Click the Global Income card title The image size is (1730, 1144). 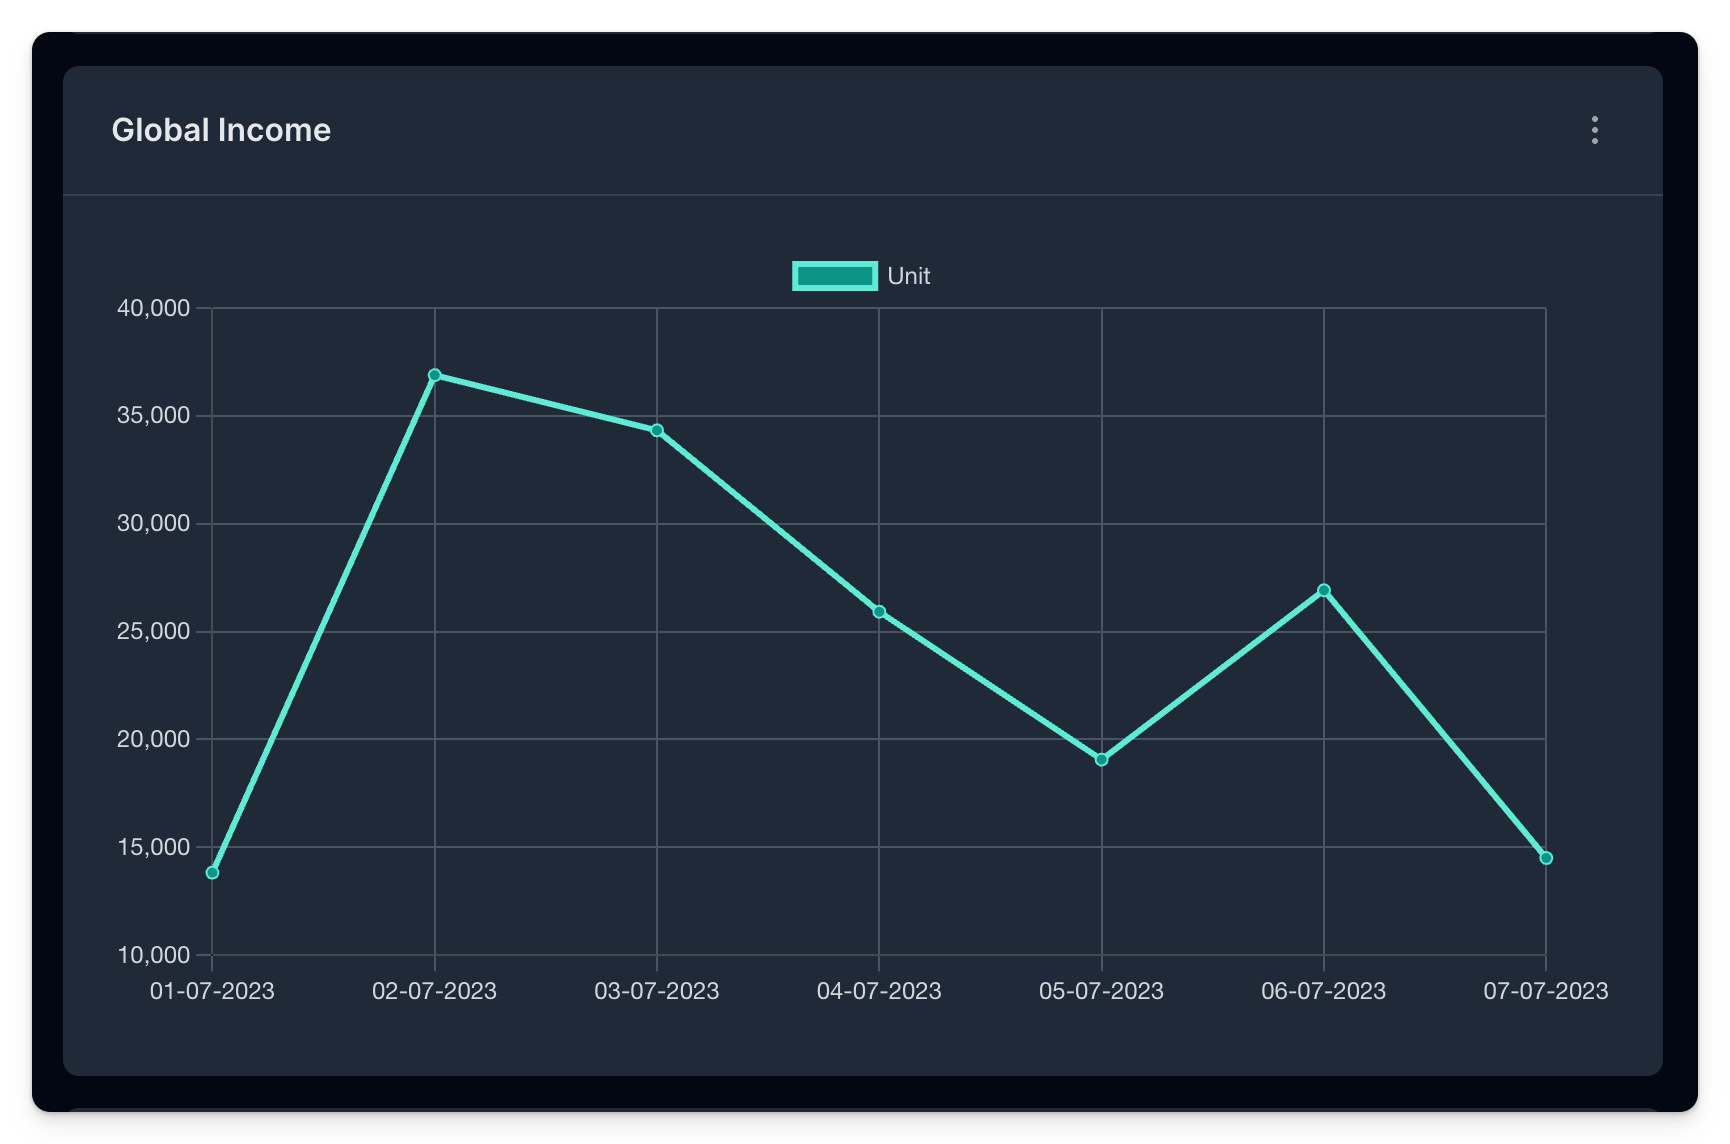[221, 130]
